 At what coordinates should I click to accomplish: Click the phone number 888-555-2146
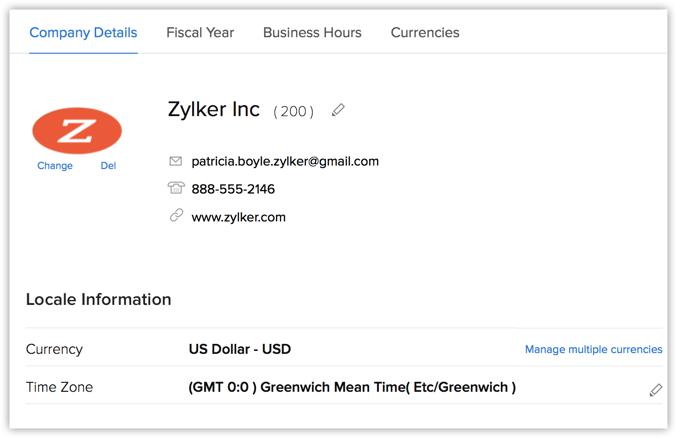(x=233, y=189)
